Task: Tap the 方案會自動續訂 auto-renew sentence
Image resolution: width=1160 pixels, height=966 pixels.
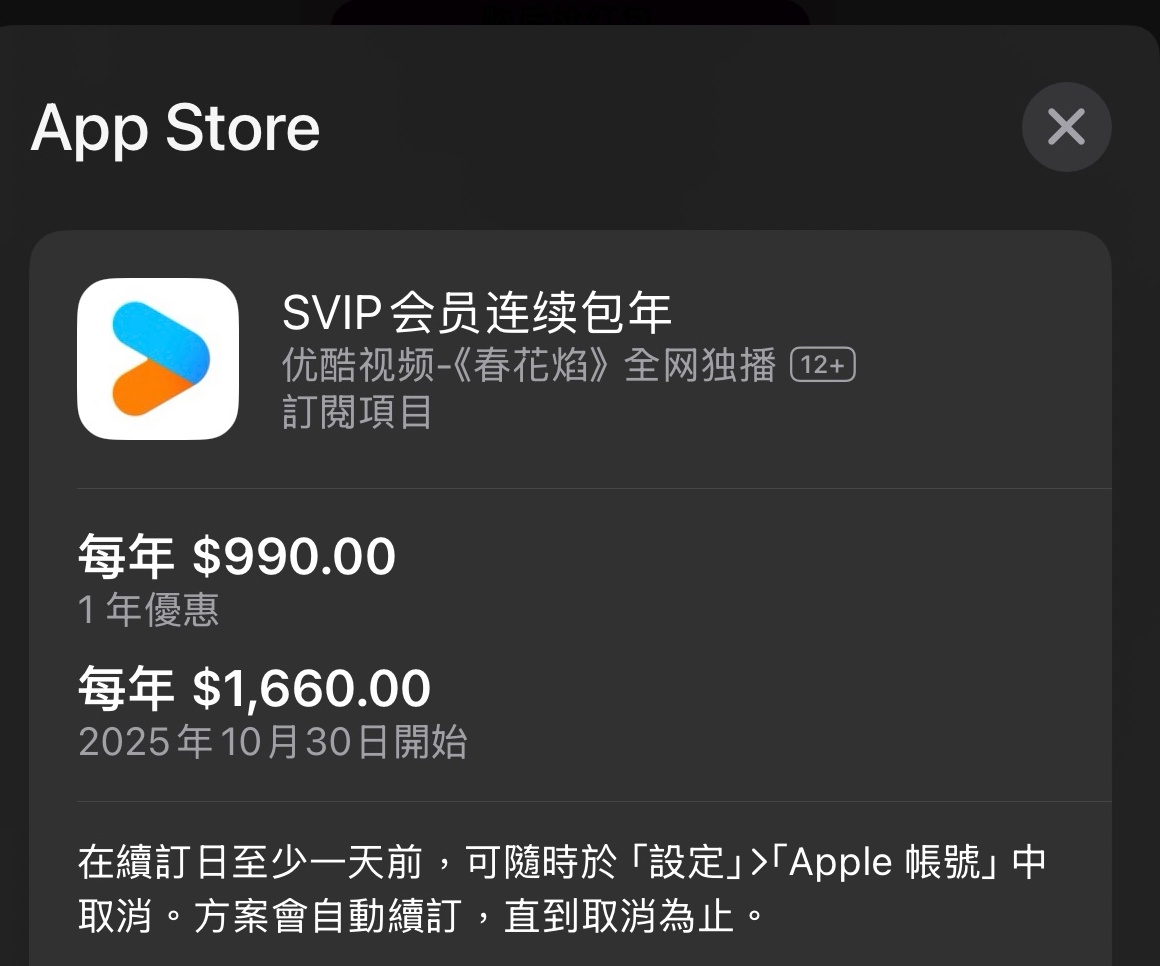Action: pyautogui.click(x=328, y=916)
